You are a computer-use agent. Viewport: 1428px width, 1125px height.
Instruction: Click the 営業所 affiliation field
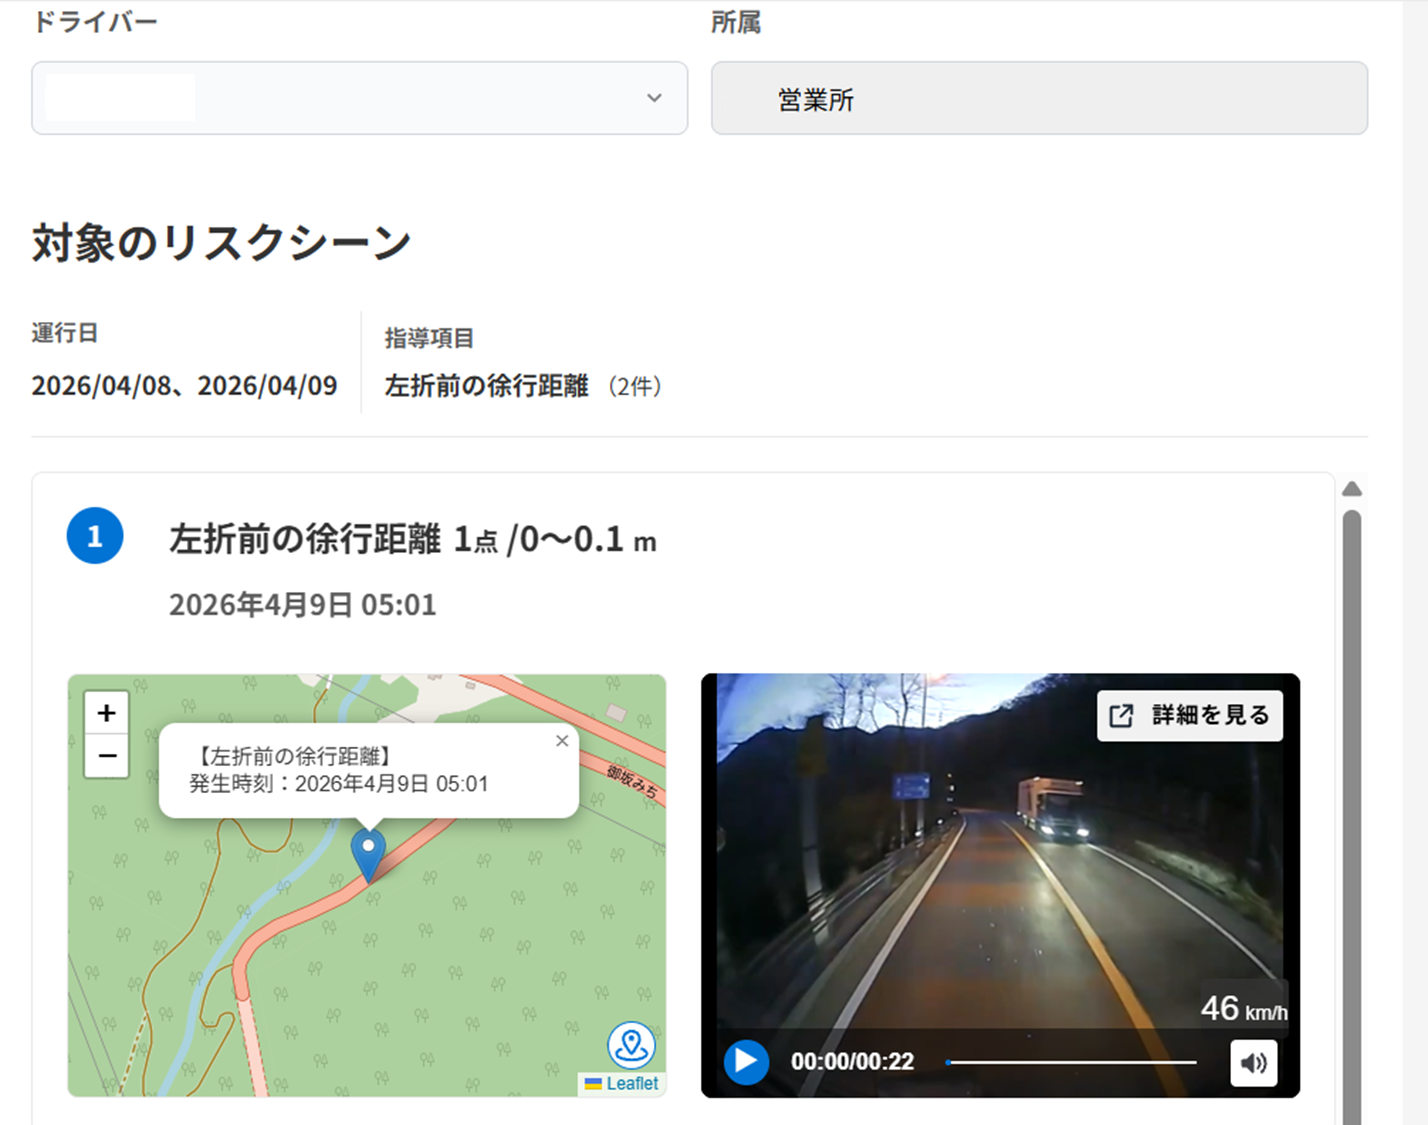pyautogui.click(x=1039, y=98)
